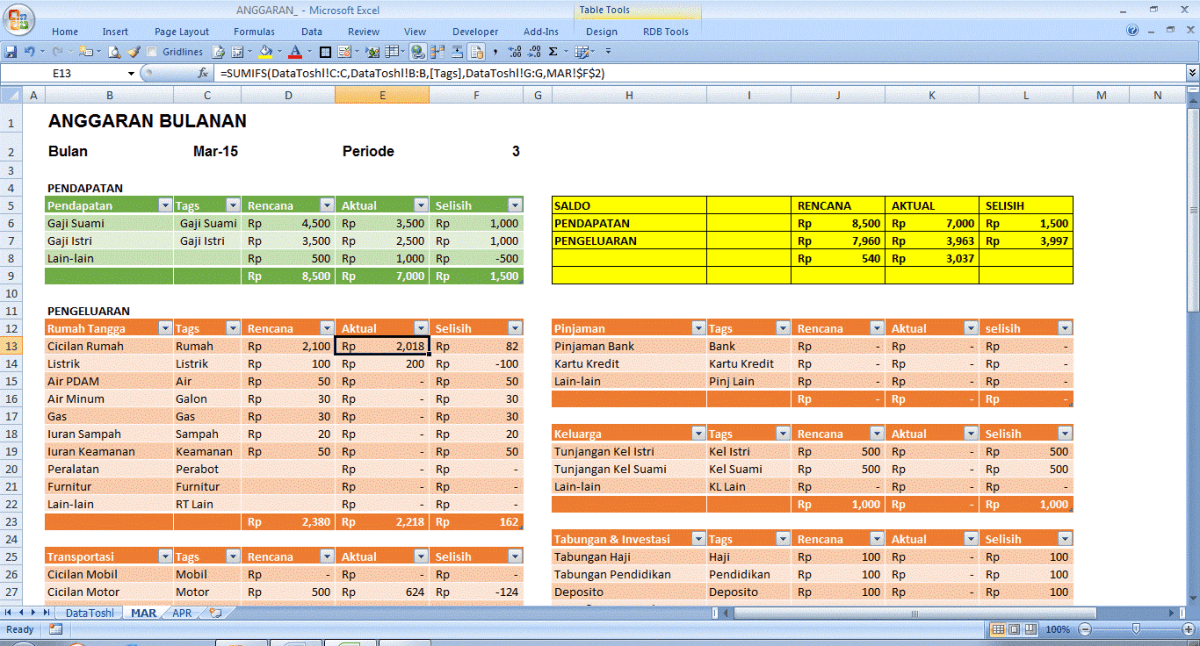Click the Undo arrow icon
Viewport: 1200px width, 646px height.
(x=29, y=51)
